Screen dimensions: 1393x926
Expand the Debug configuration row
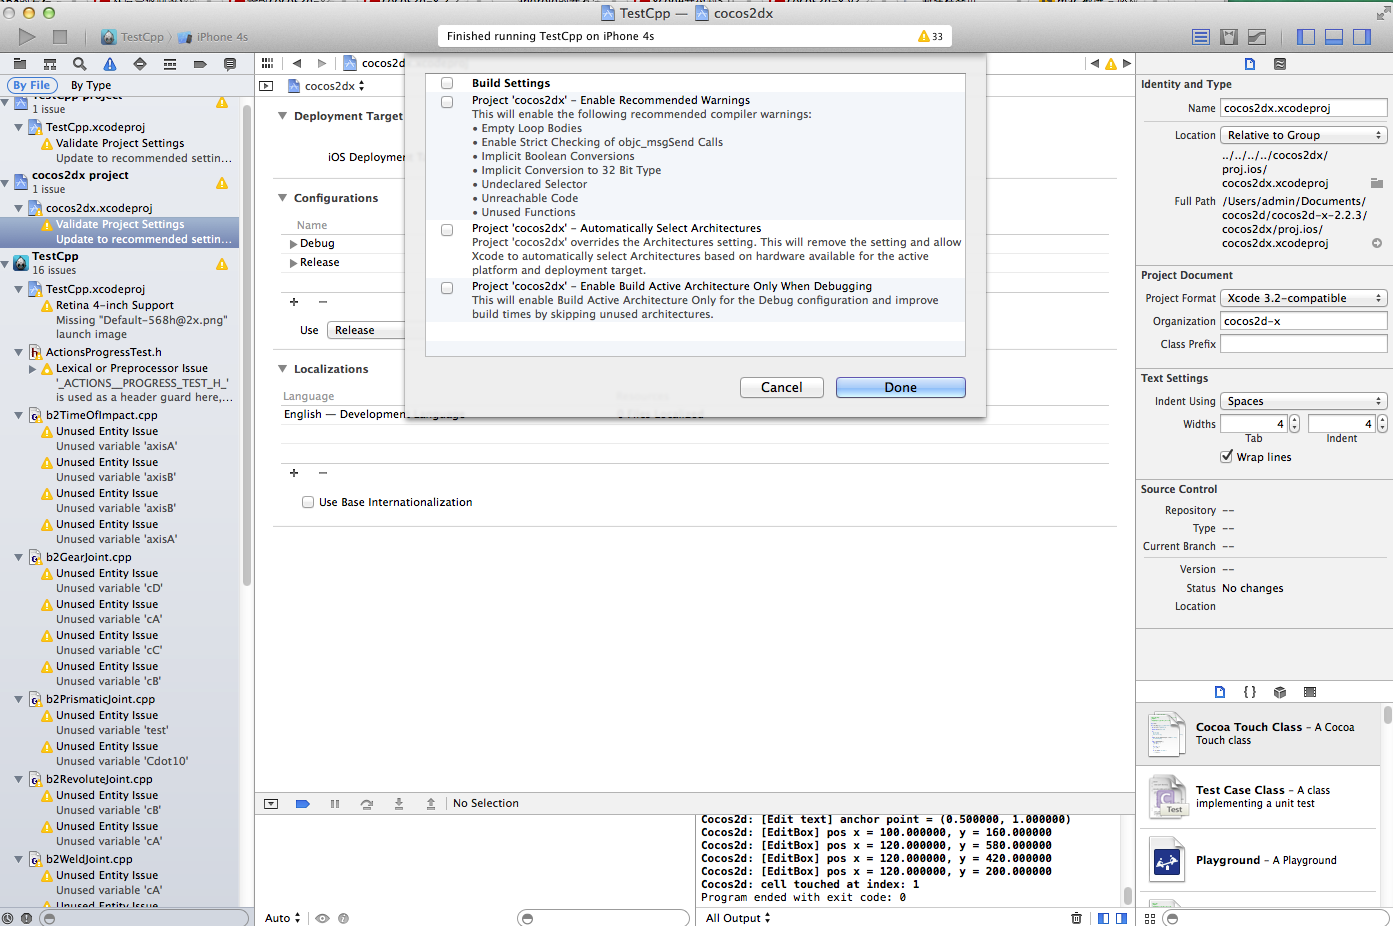coord(293,244)
